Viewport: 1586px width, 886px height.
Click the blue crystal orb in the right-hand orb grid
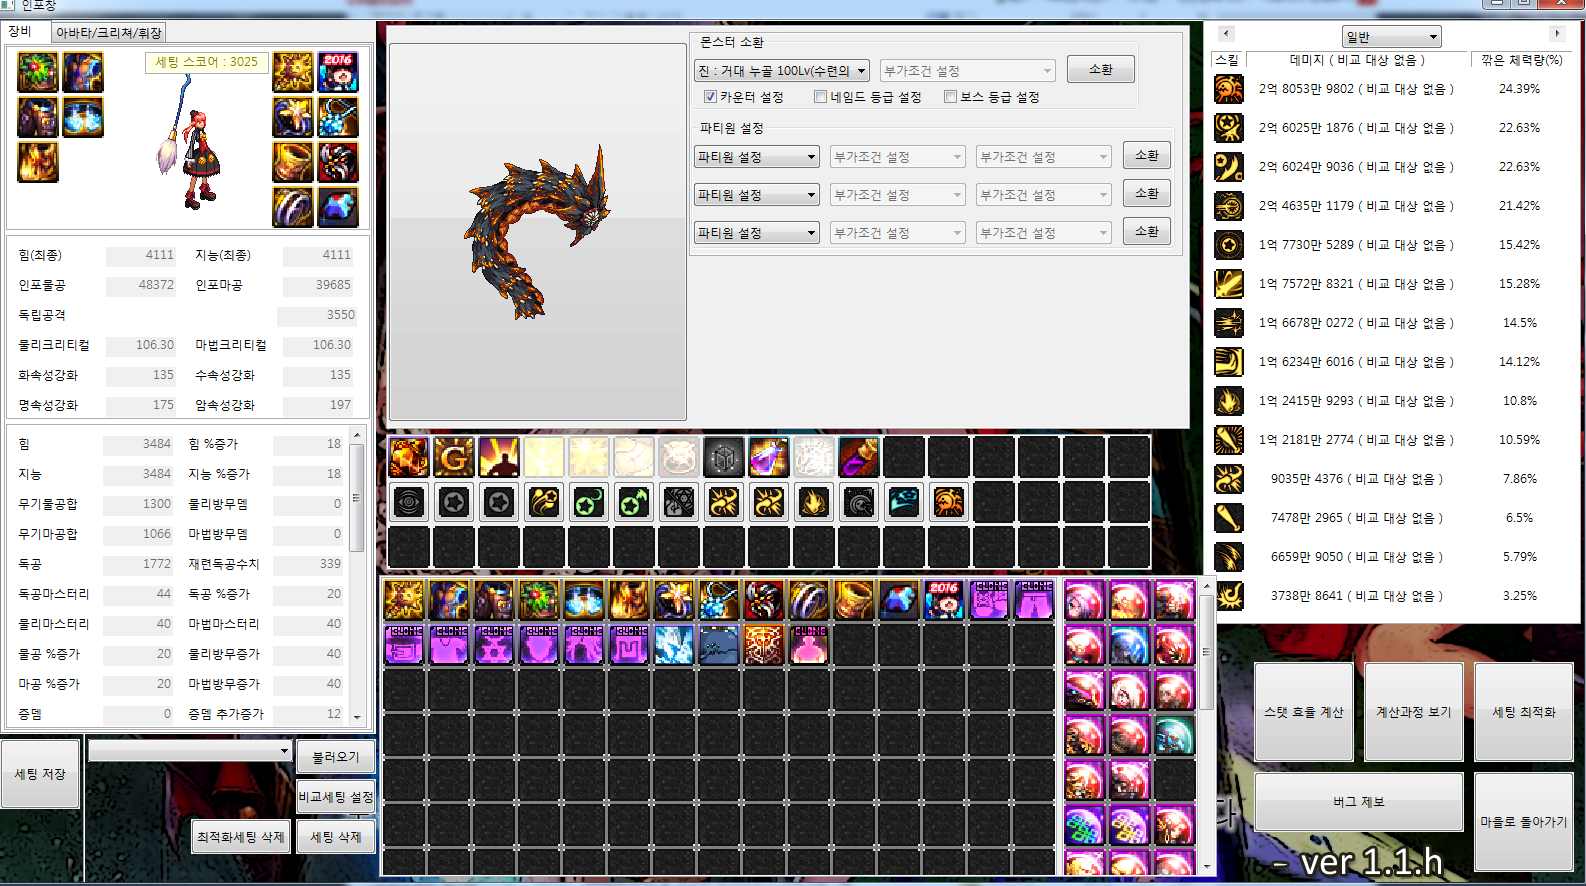click(x=1129, y=646)
